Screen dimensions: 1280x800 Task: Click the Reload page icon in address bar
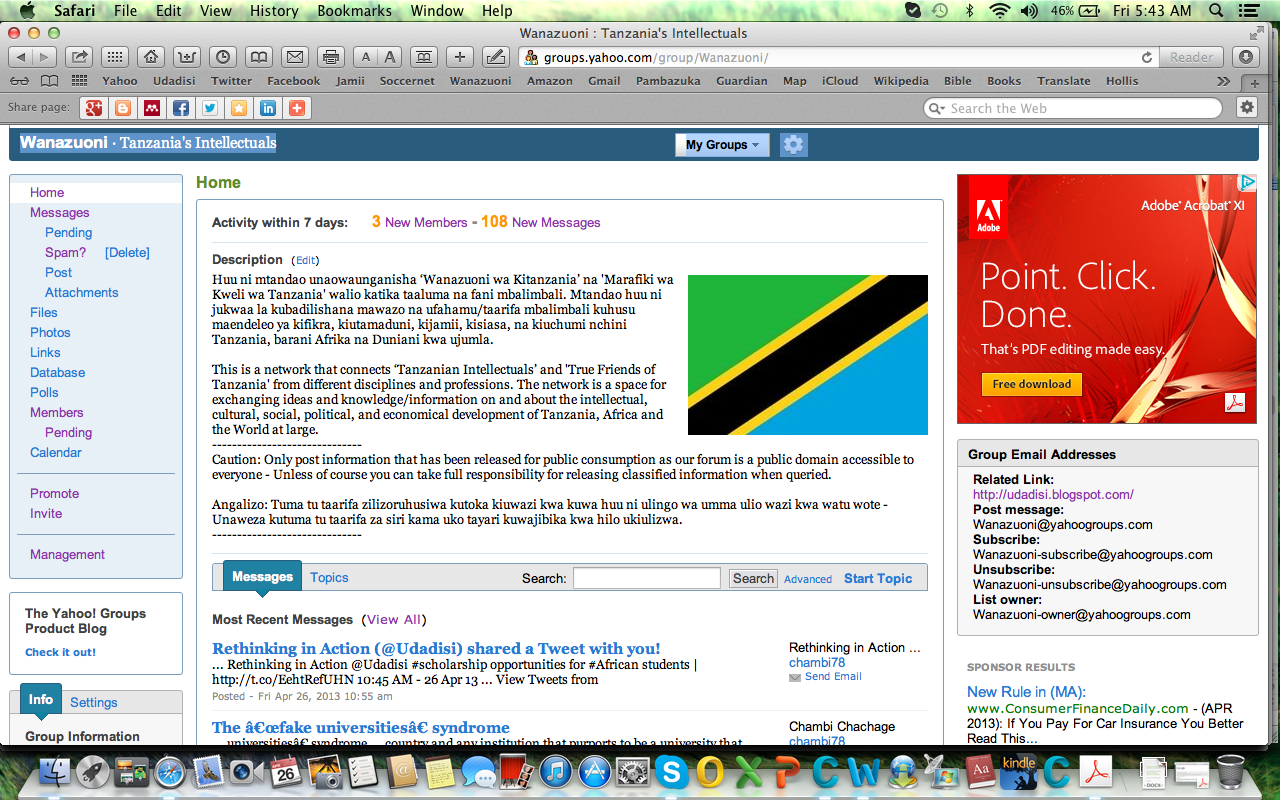(x=1147, y=58)
